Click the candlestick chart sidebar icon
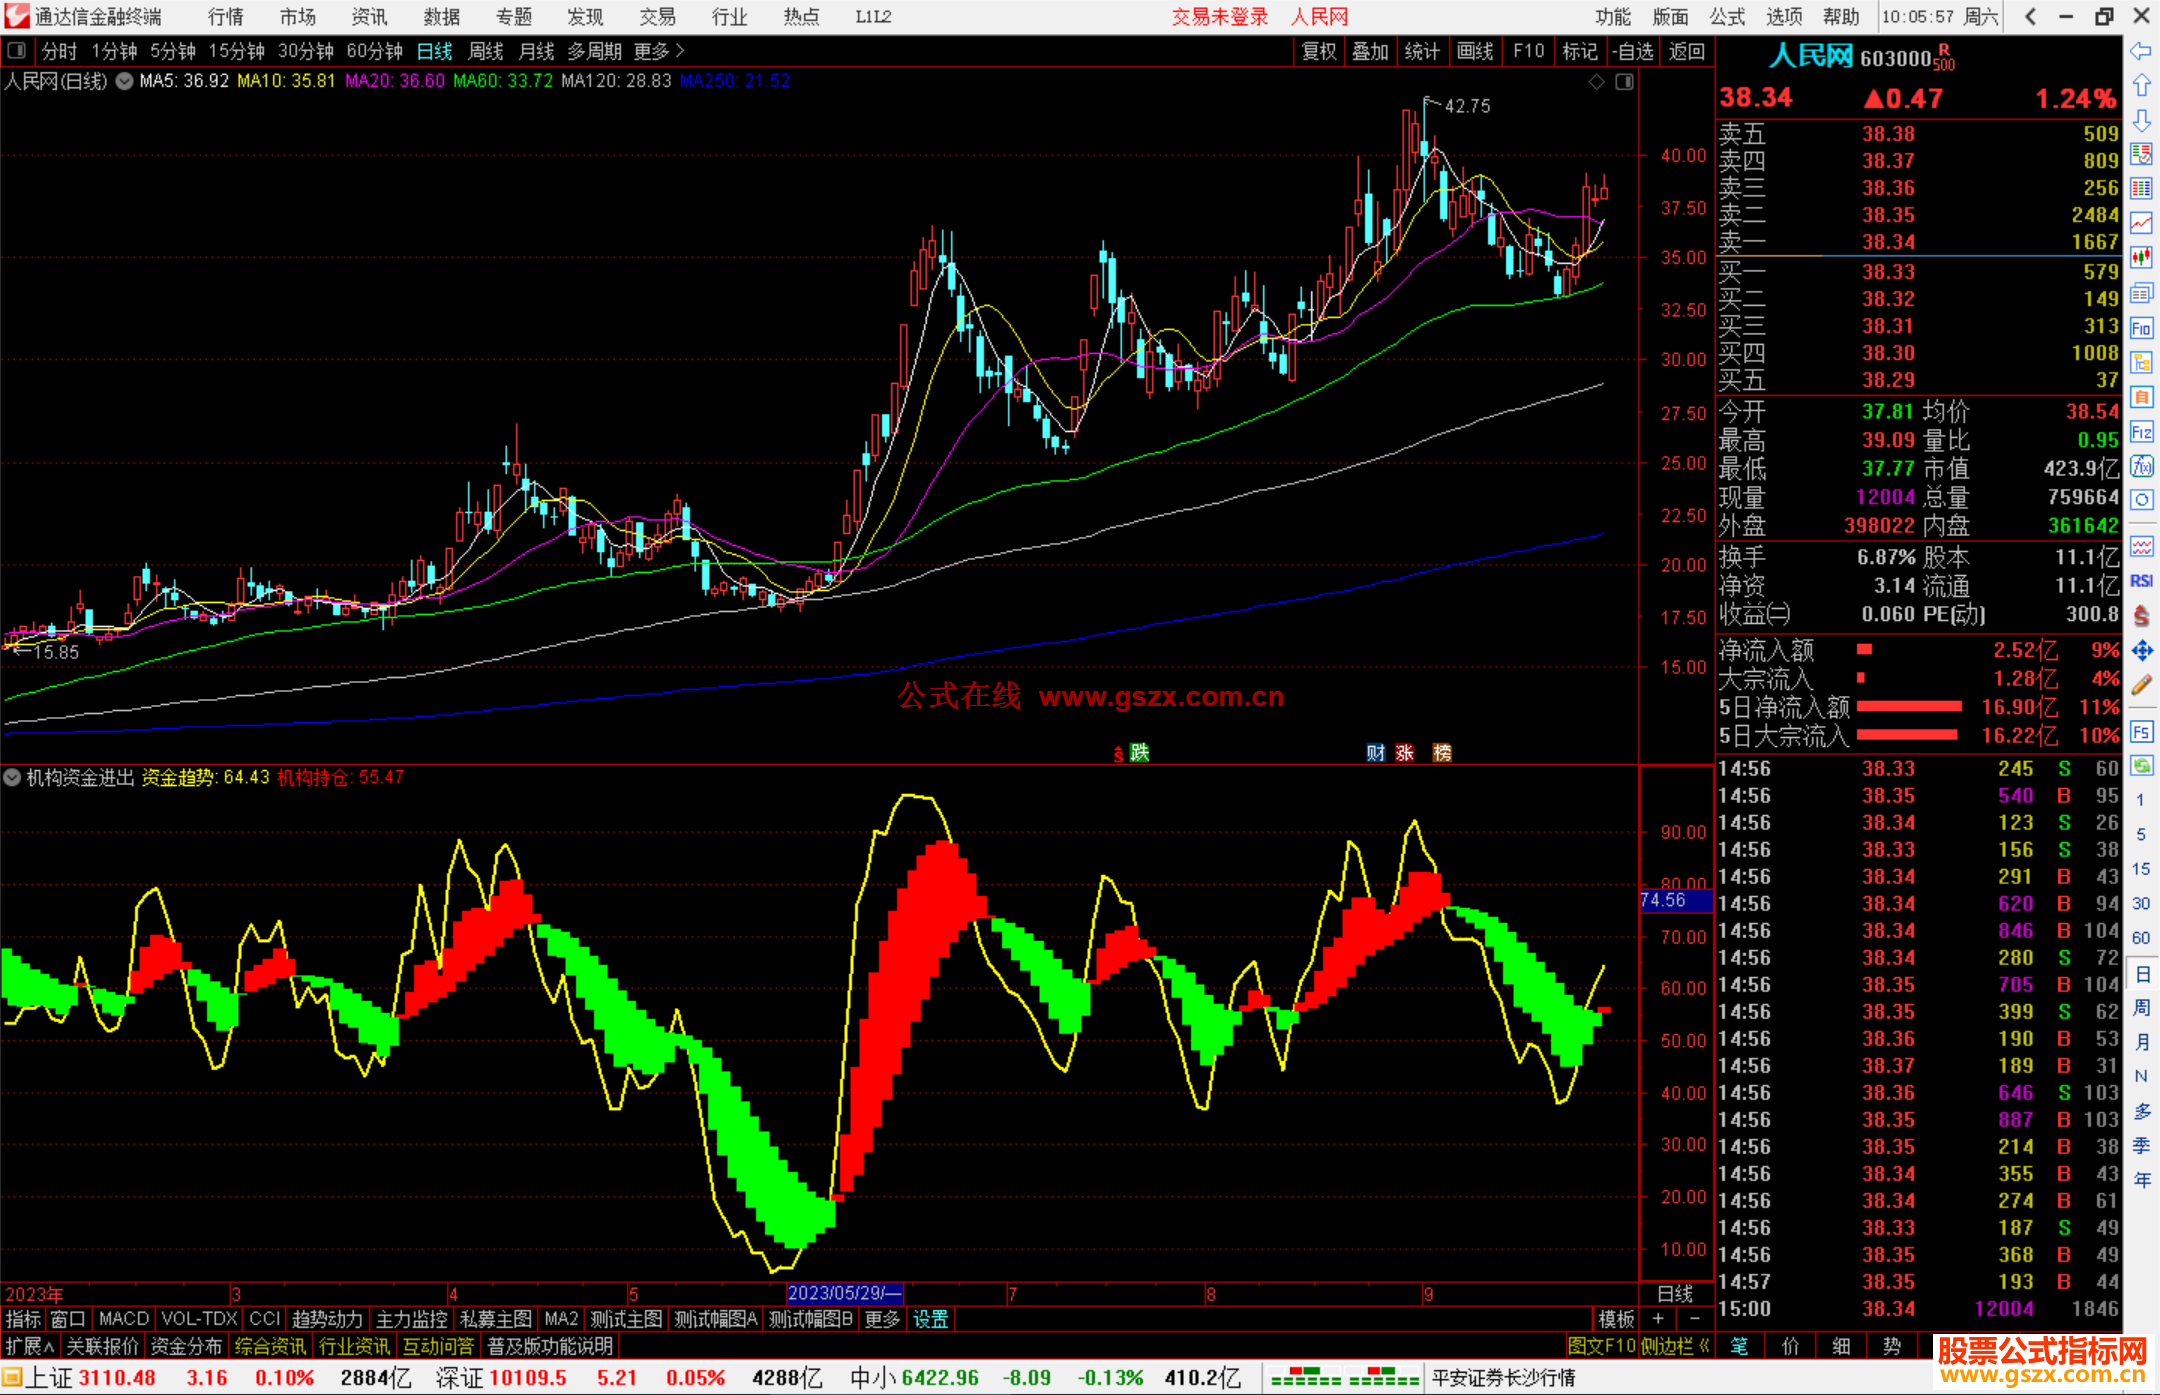This screenshot has height=1395, width=2160. (2141, 257)
